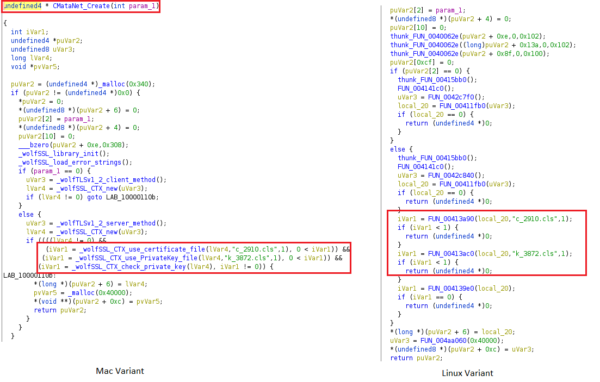The height and width of the screenshot is (382, 600).
Task: Select the 'puVar2[0xcf] = 0;' statement
Action: [x=422, y=62]
